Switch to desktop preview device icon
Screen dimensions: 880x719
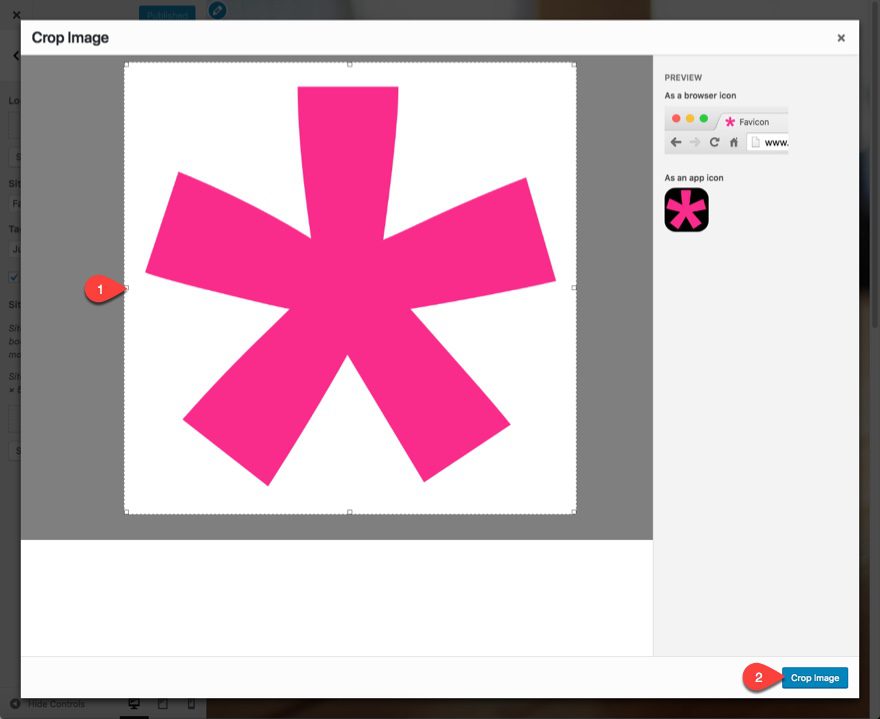pyautogui.click(x=134, y=705)
